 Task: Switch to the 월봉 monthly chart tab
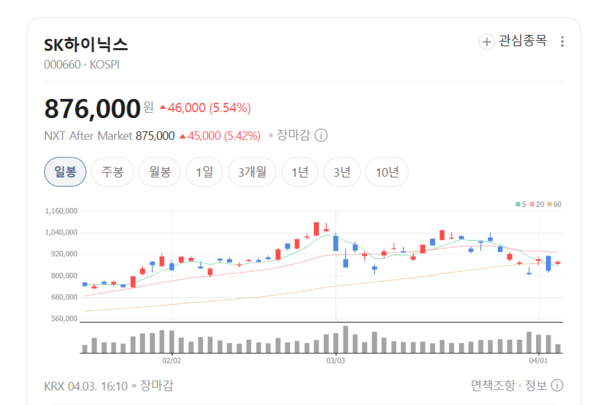tap(160, 172)
